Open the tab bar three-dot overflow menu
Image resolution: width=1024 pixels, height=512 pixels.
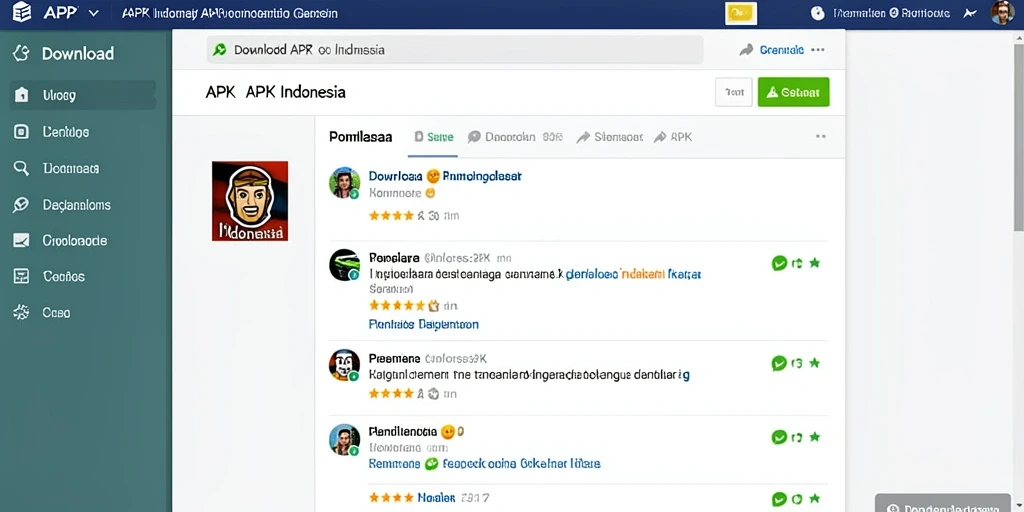[x=821, y=136]
